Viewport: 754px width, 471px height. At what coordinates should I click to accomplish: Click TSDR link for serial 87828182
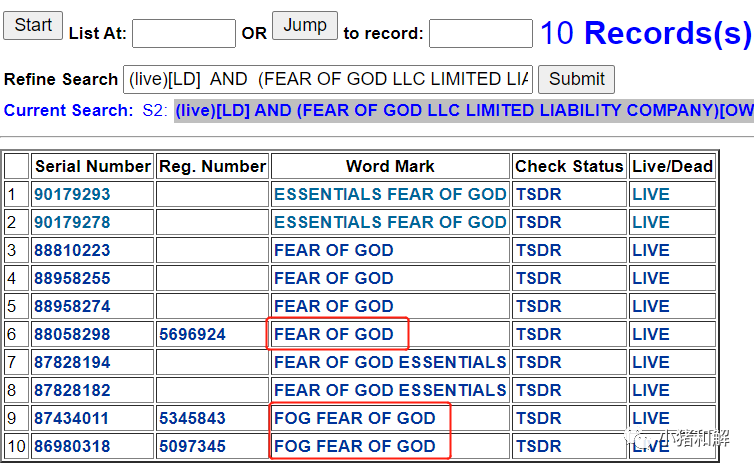point(539,390)
